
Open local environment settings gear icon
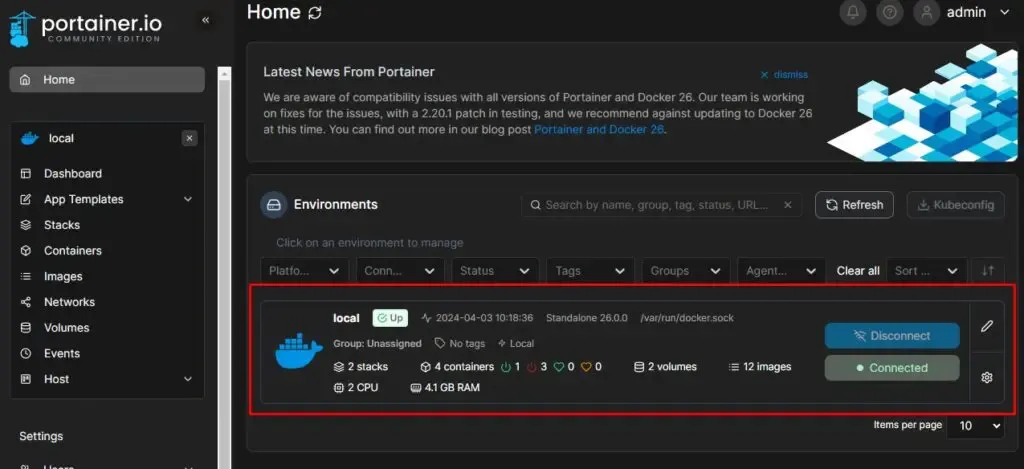tap(987, 378)
